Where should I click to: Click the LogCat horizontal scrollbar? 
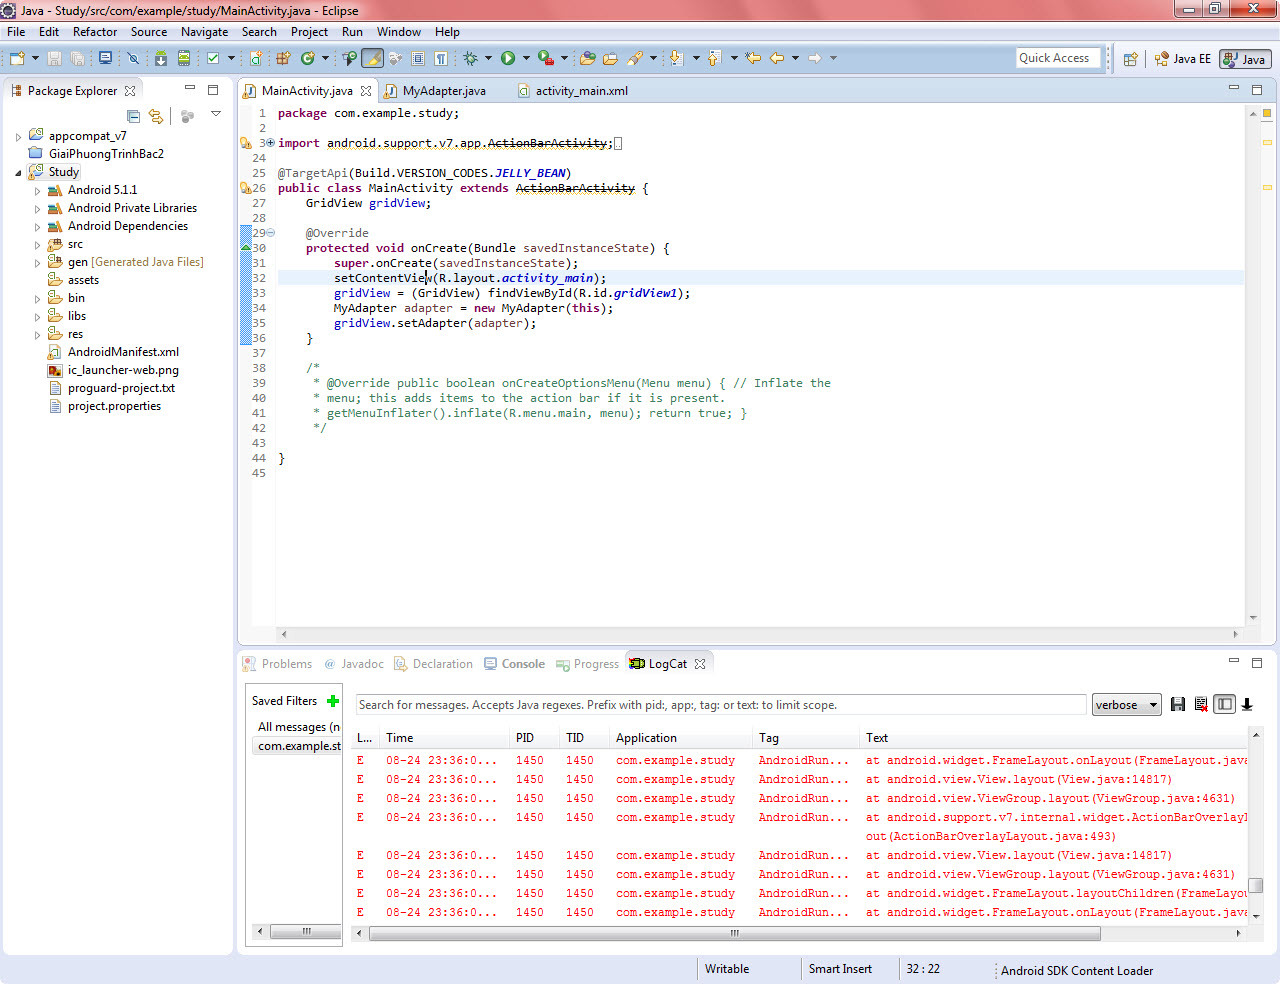[734, 933]
